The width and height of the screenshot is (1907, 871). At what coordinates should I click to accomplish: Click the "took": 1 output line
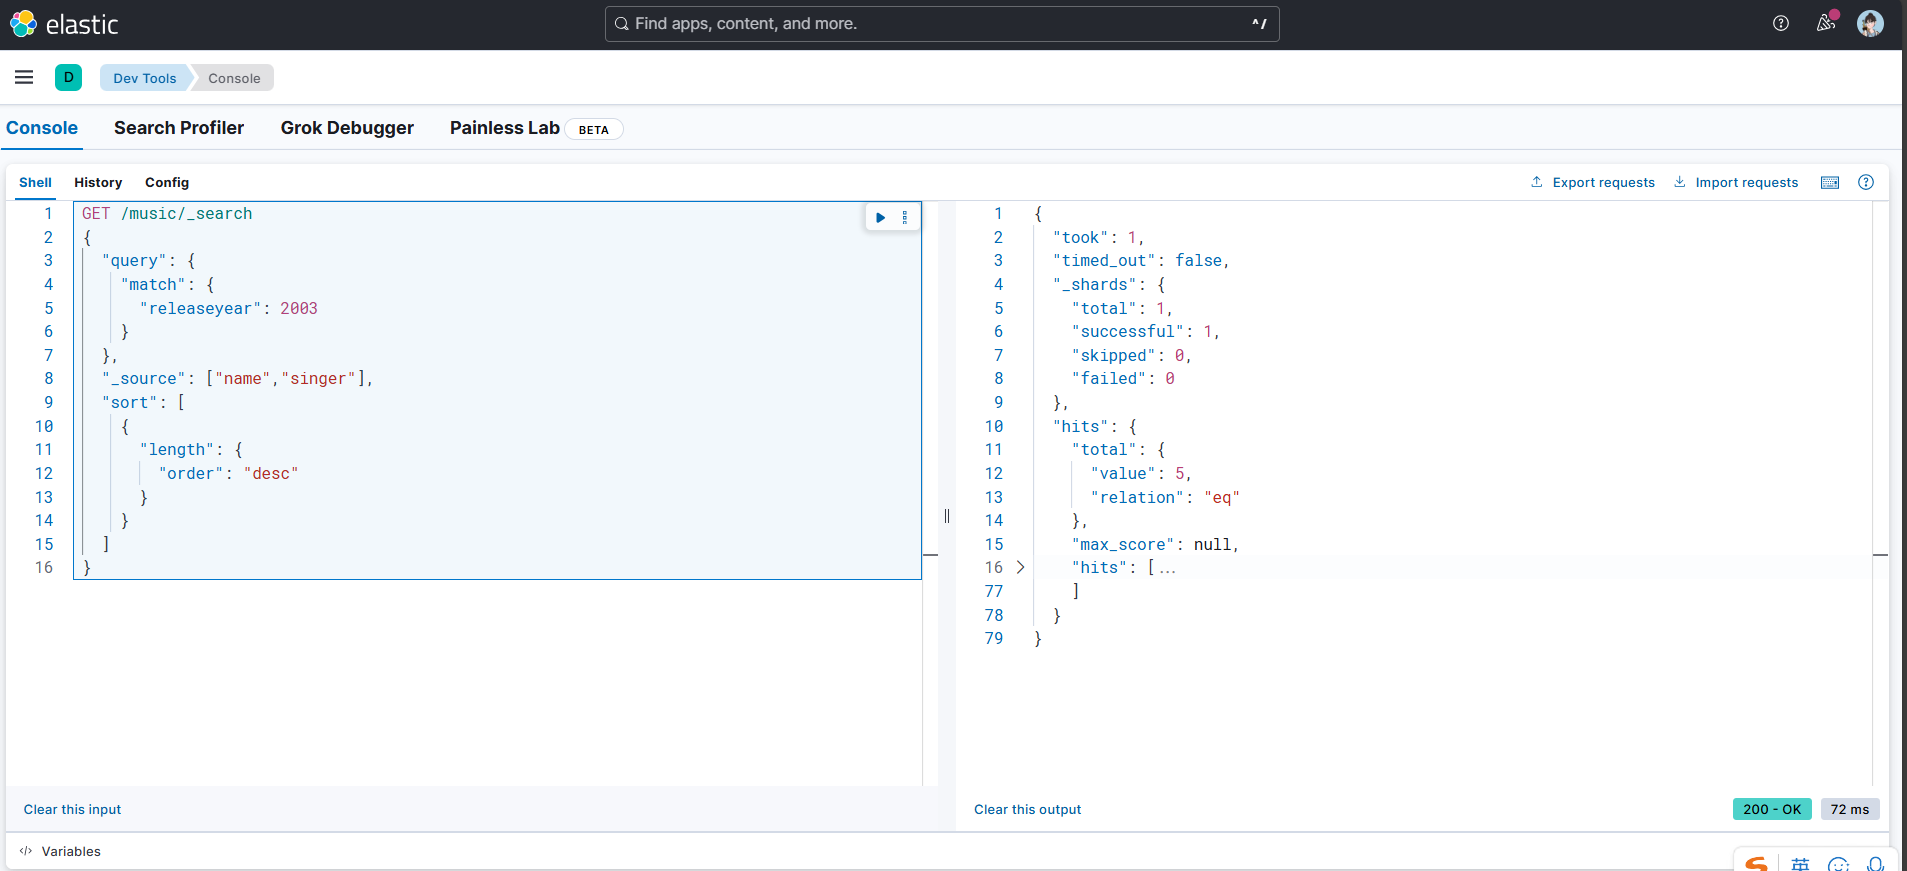1098,238
